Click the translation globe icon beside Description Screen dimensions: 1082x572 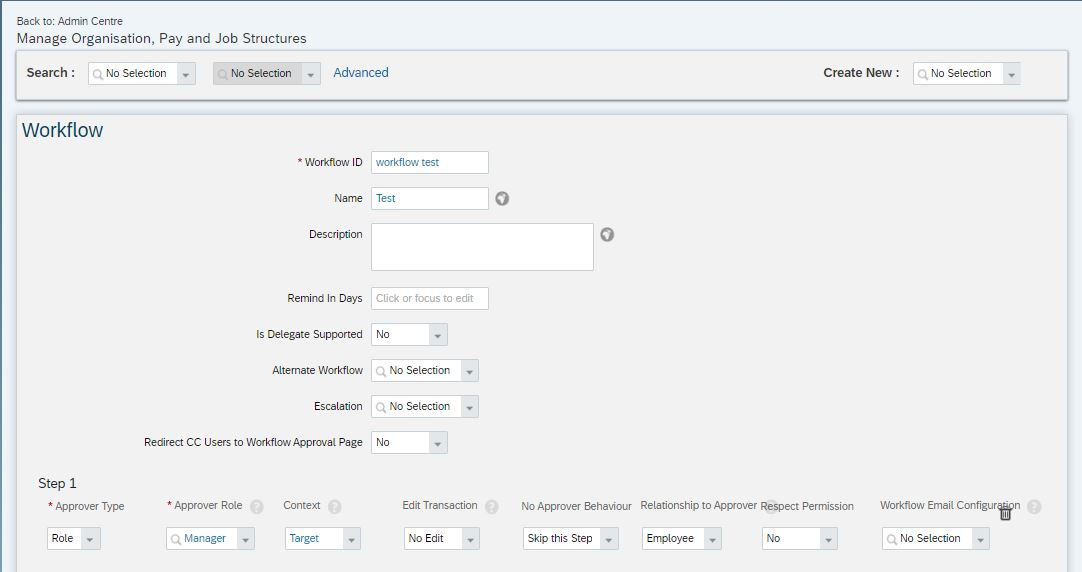coord(607,235)
